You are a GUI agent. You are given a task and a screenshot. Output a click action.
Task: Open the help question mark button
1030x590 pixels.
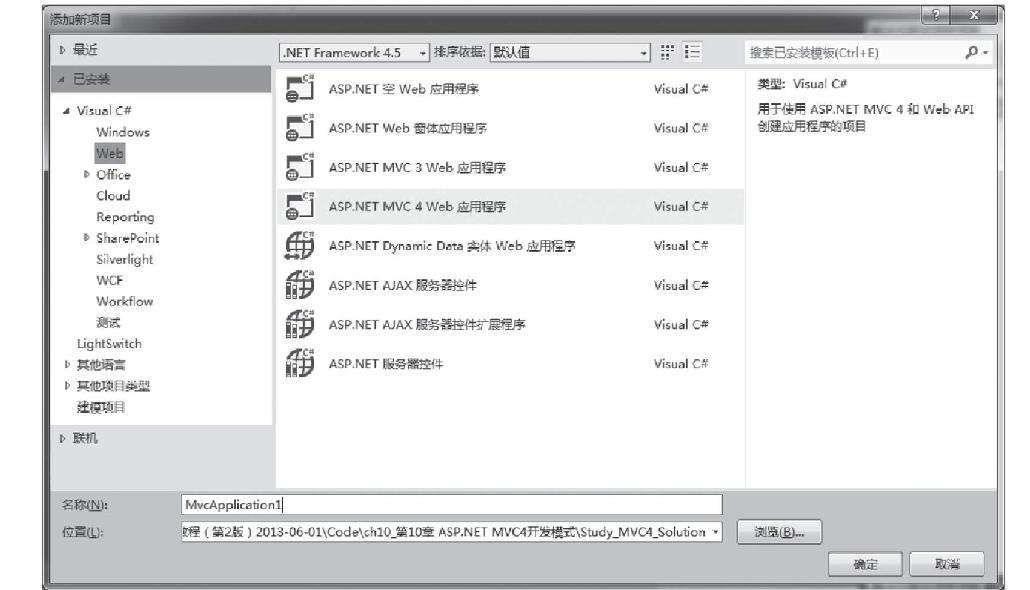(936, 15)
